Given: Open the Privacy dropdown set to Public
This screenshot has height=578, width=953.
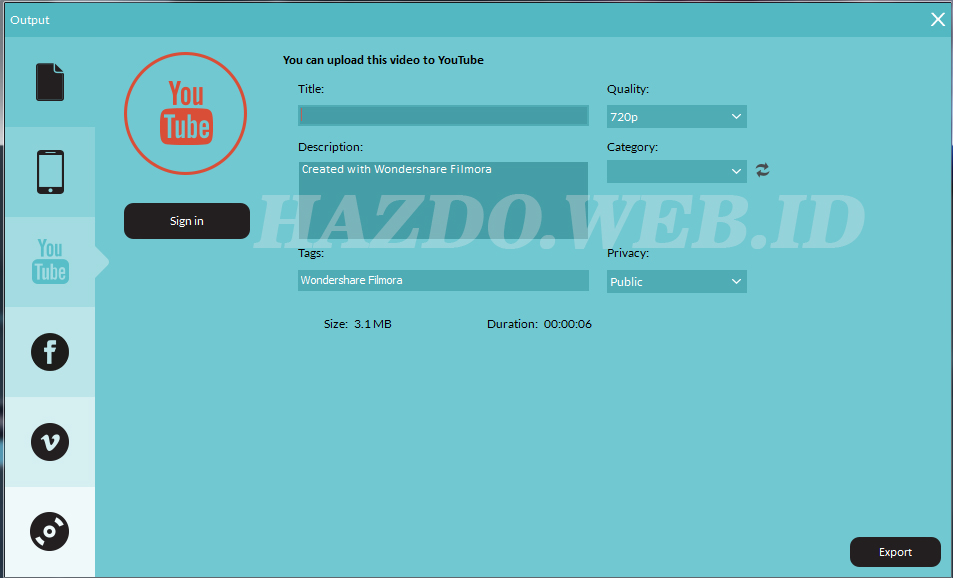Looking at the screenshot, I should click(676, 281).
